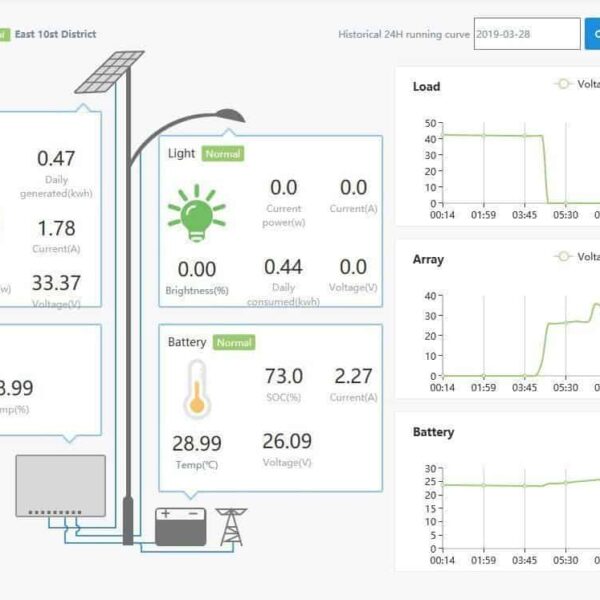Click the solar panel icon atop the pole
The image size is (600, 600).
[x=109, y=71]
